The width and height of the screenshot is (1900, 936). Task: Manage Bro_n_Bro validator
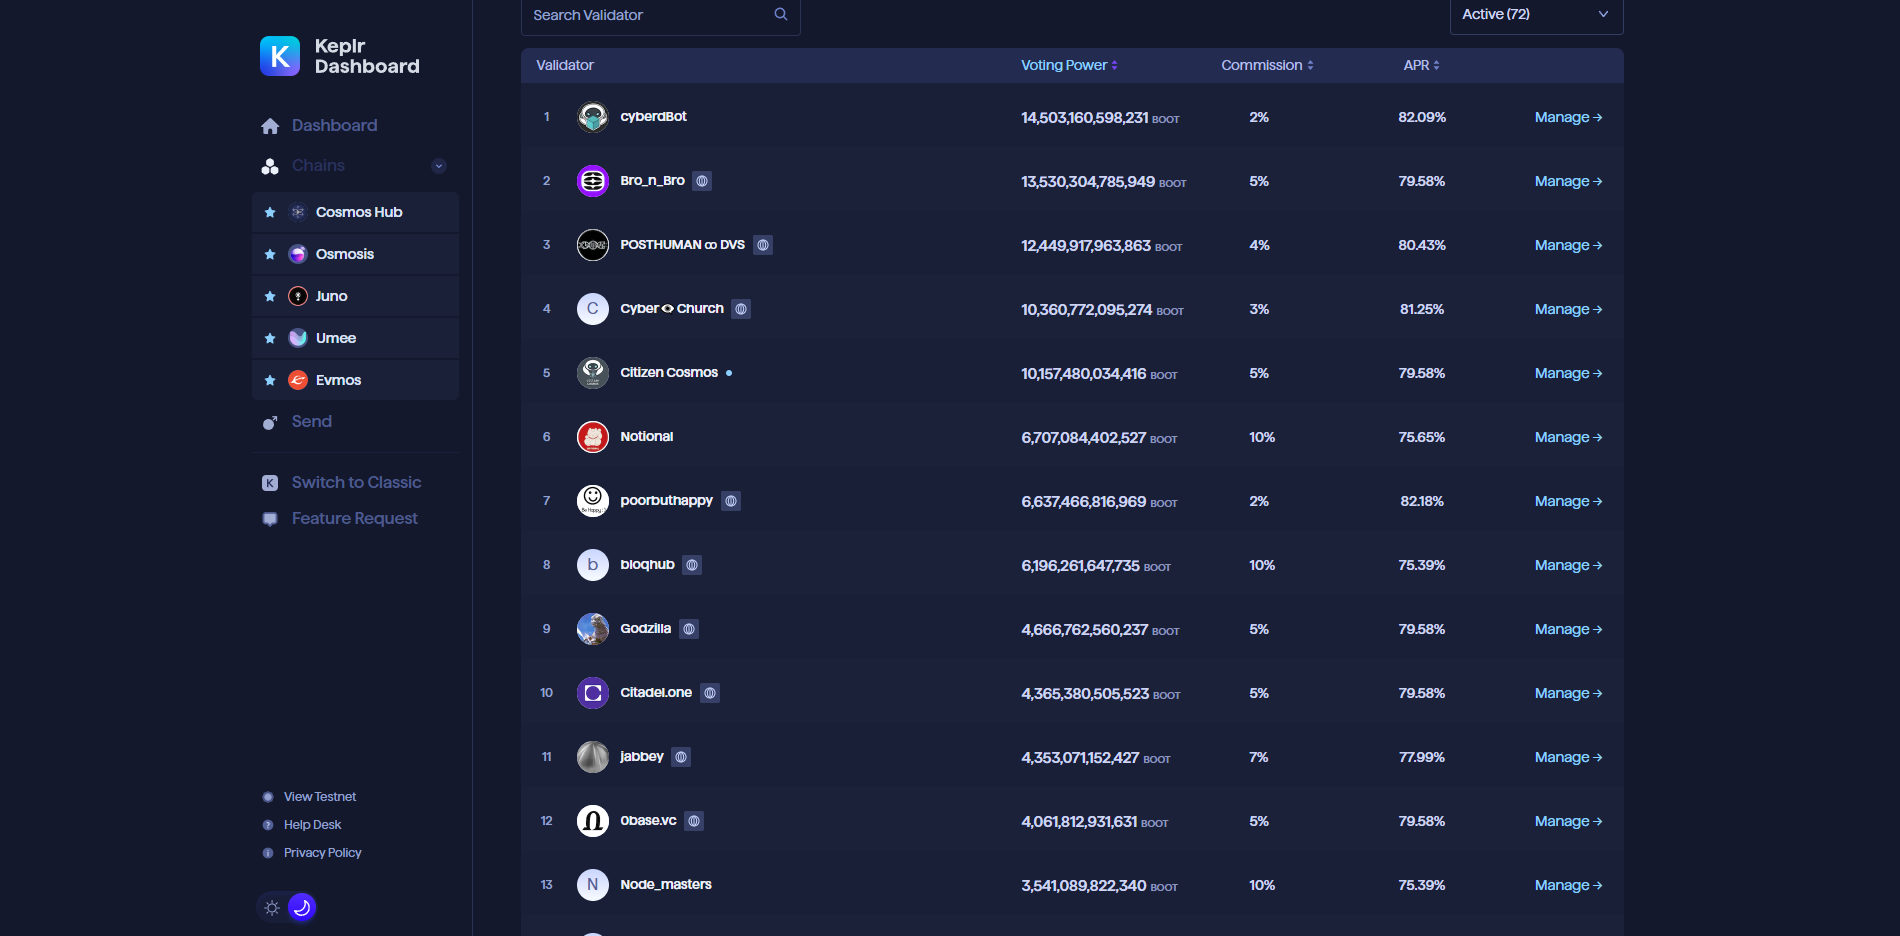(1568, 181)
